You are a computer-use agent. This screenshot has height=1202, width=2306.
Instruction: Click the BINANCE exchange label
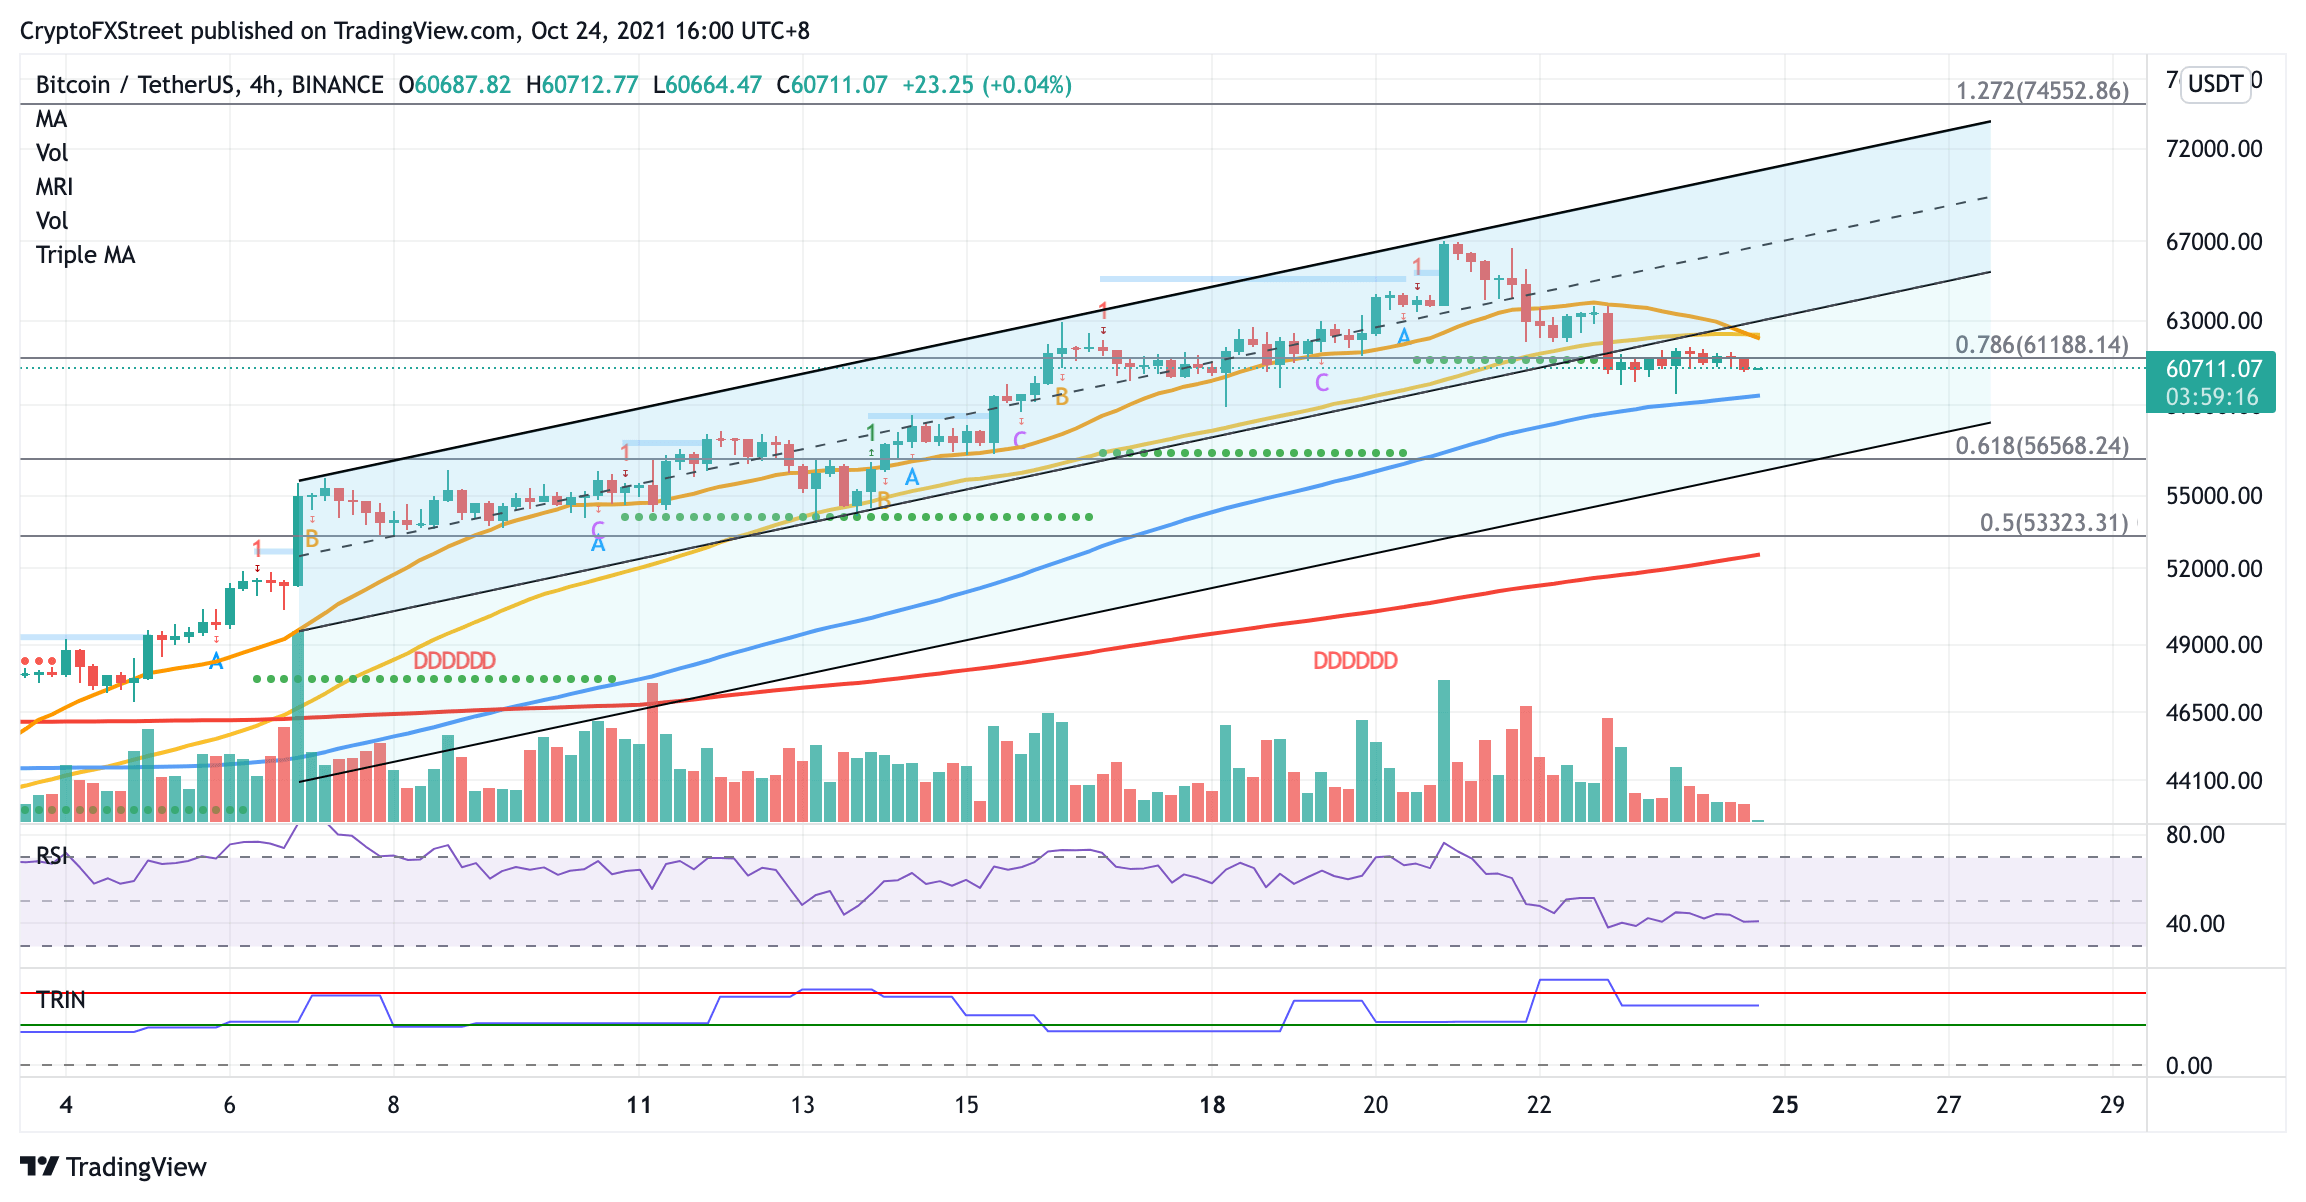(x=337, y=85)
